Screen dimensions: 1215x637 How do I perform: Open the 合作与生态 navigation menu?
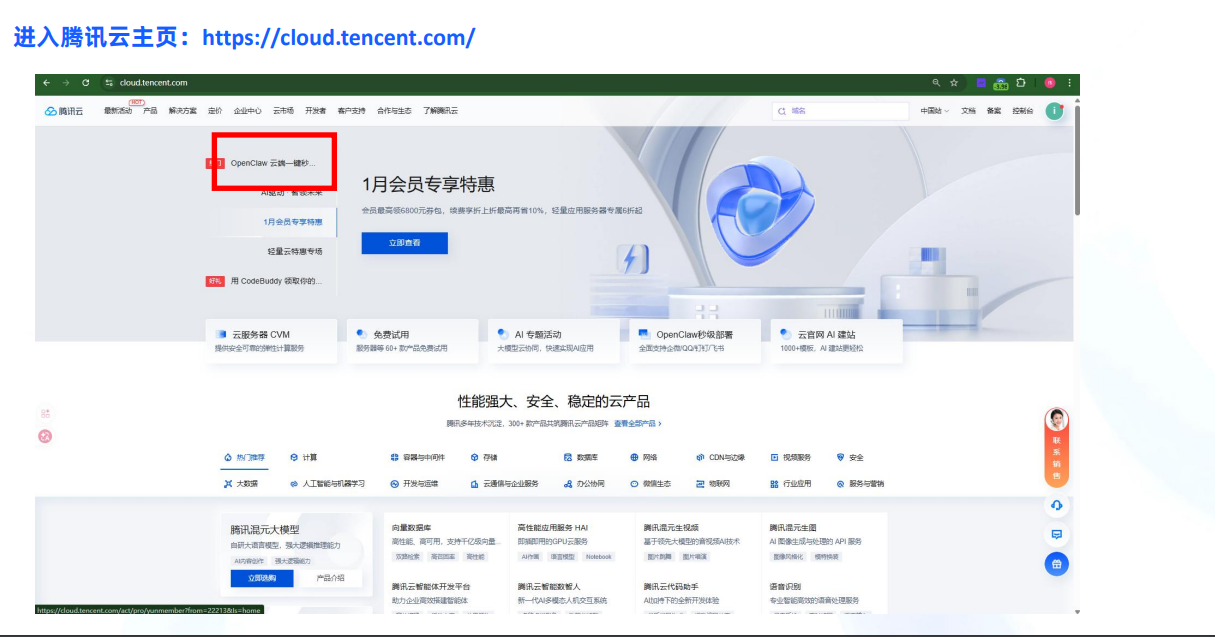click(394, 111)
